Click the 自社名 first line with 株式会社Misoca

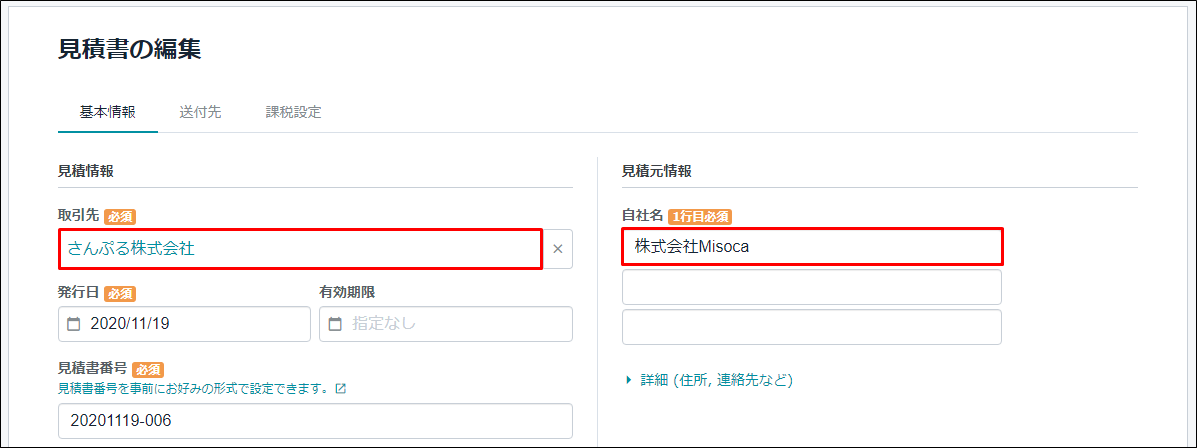coord(812,247)
